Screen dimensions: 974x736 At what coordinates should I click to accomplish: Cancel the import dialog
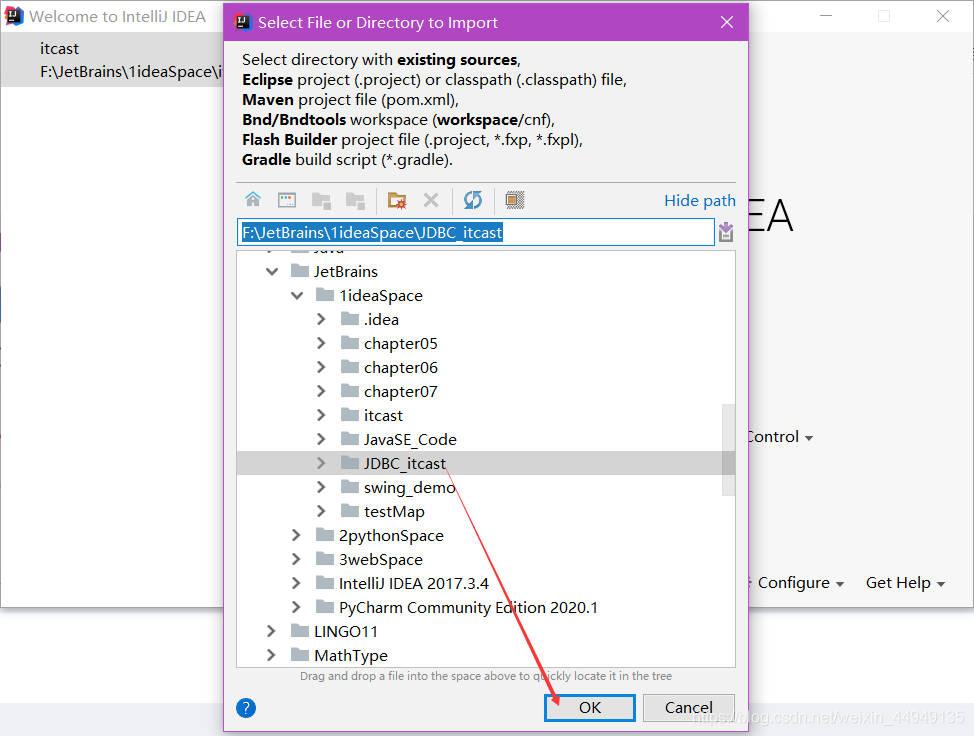coord(688,707)
